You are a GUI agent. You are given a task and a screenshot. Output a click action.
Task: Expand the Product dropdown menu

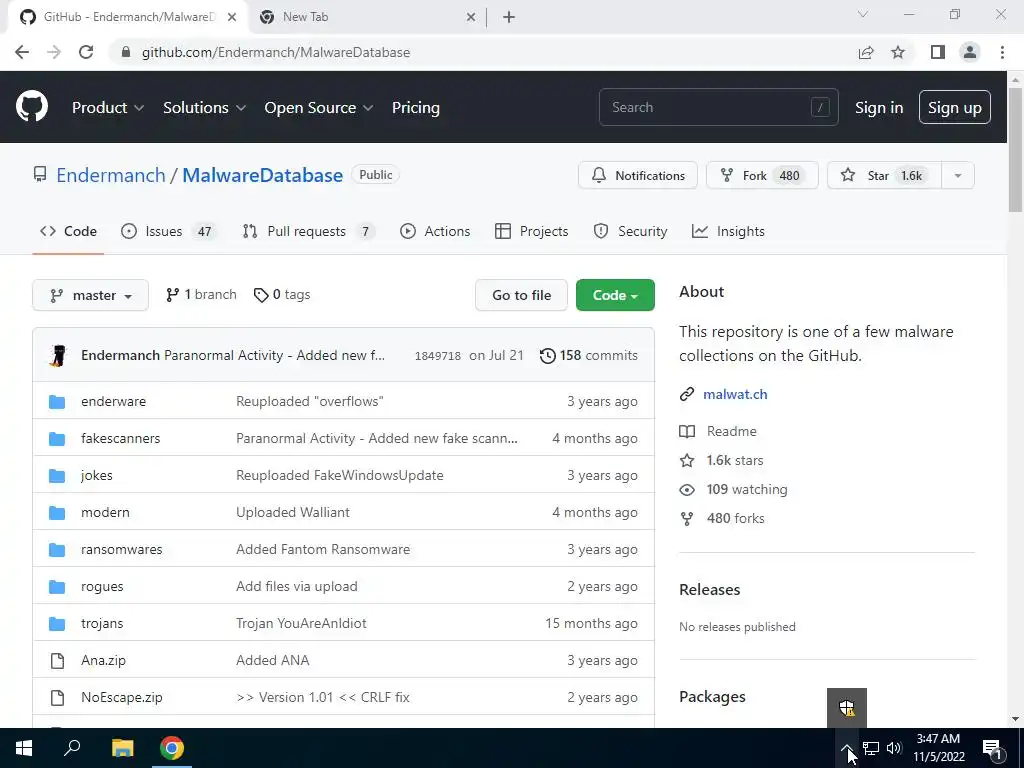pos(108,108)
